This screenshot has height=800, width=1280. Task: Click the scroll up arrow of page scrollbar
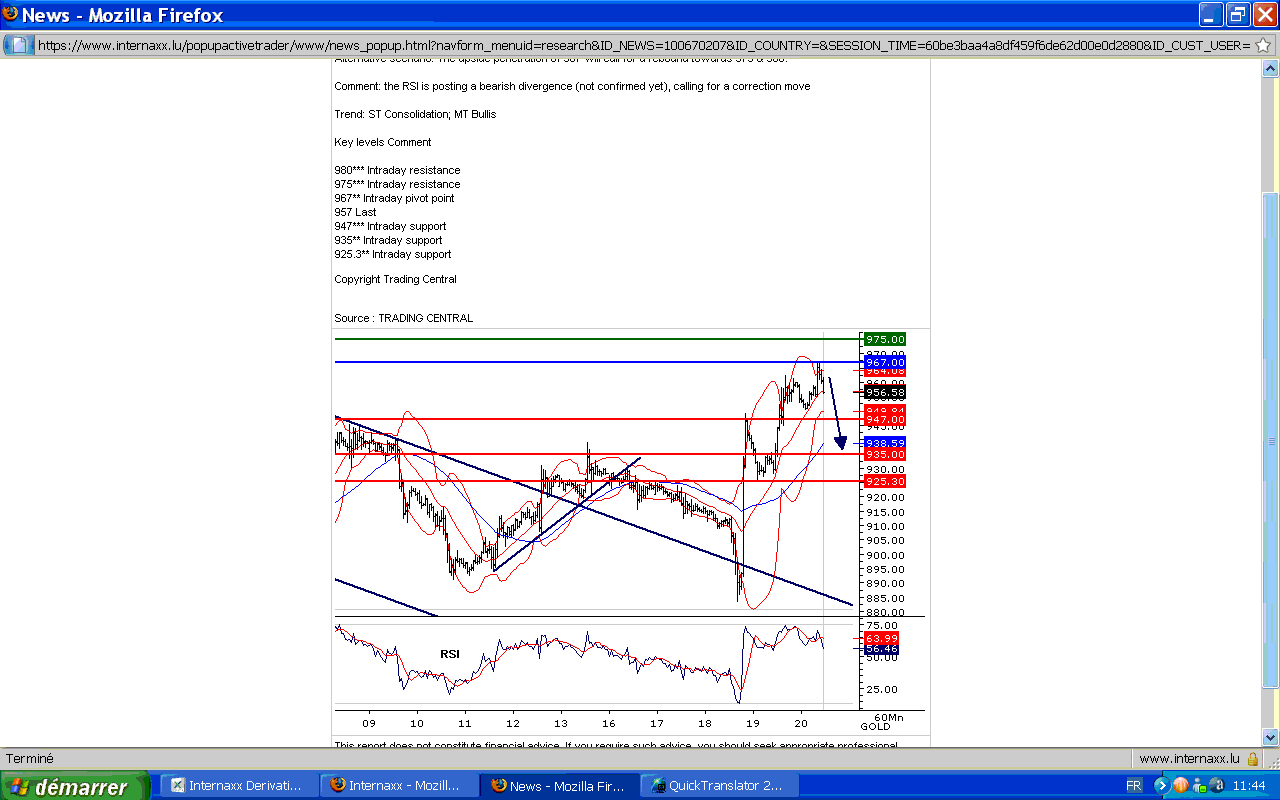(x=1271, y=68)
